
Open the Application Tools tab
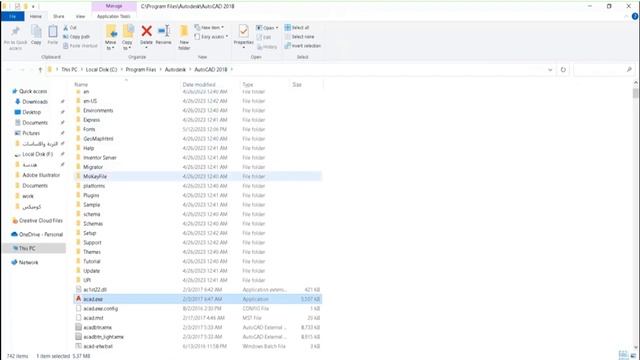click(113, 16)
